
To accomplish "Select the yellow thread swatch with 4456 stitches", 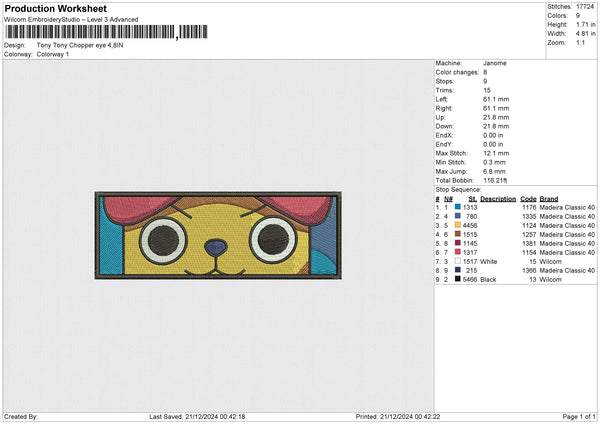I will click(457, 225).
